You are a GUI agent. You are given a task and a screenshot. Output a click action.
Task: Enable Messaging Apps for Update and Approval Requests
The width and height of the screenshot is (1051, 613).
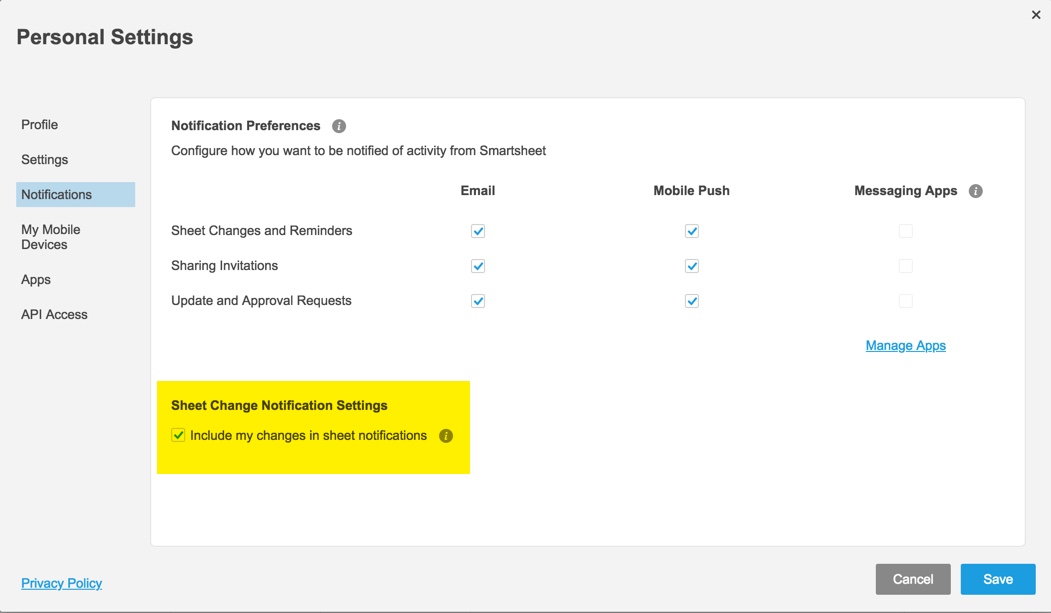(905, 300)
